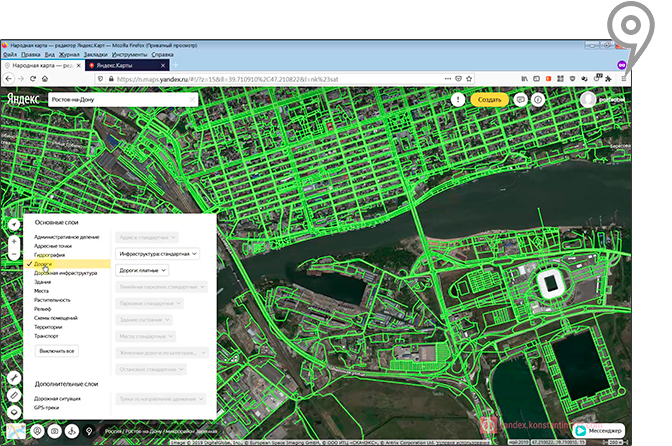This screenshot has height=446, width=672.
Task: Toggle the Здания layer
Action: 42,282
